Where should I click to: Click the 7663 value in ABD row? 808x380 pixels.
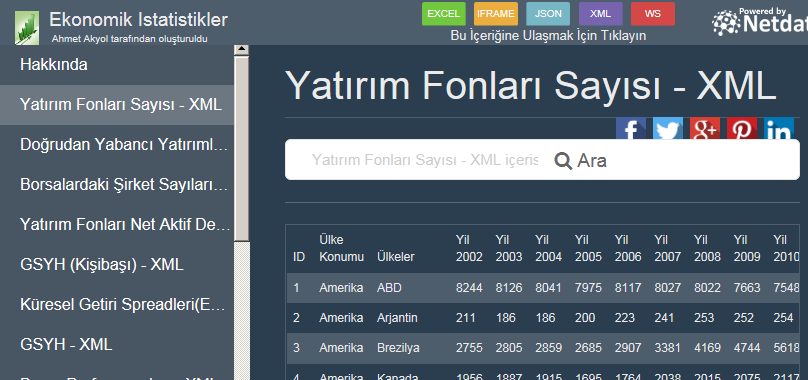pyautogui.click(x=747, y=288)
